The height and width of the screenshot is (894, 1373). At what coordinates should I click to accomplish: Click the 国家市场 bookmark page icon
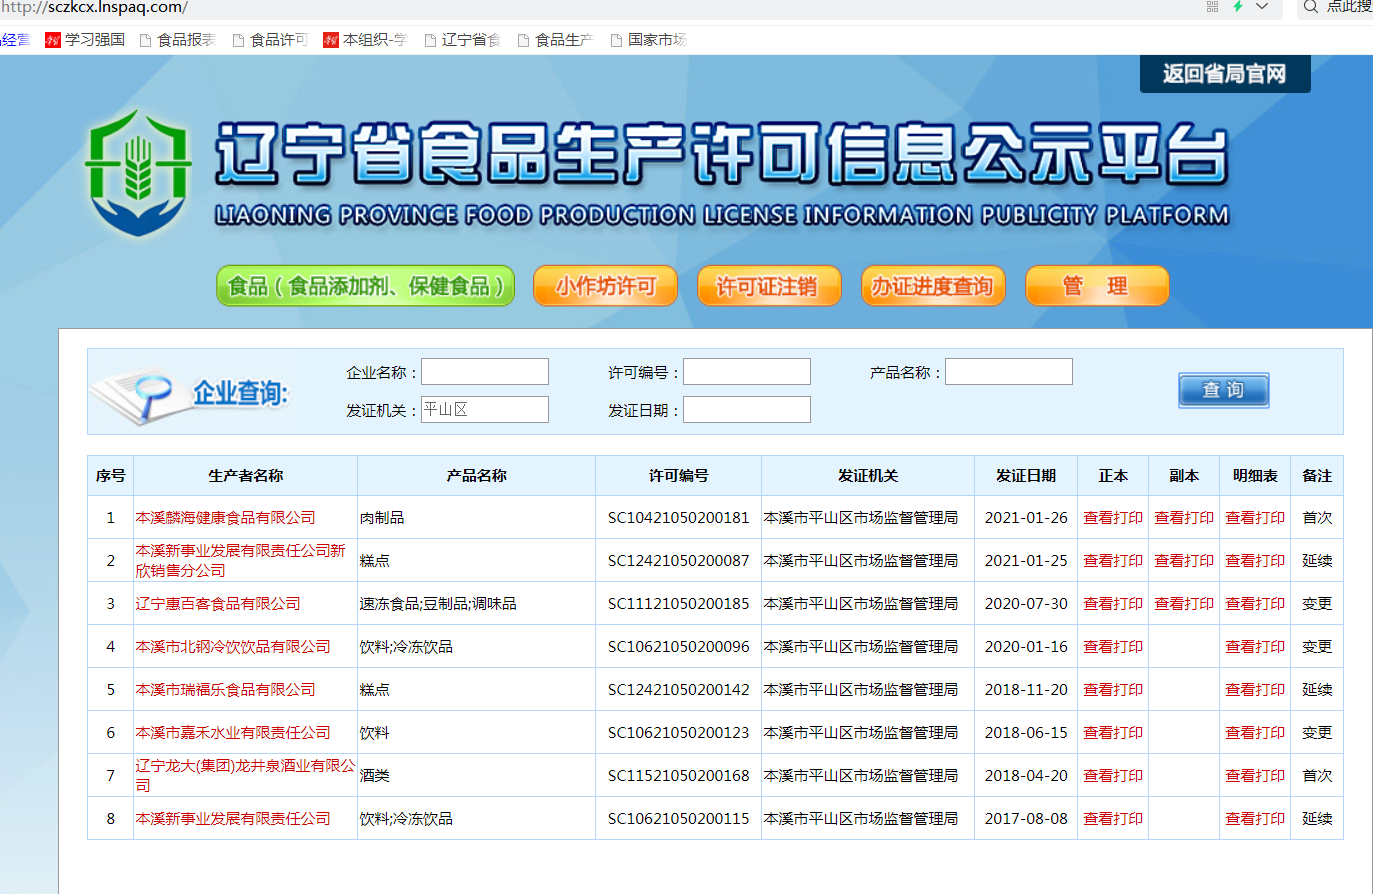coord(616,40)
